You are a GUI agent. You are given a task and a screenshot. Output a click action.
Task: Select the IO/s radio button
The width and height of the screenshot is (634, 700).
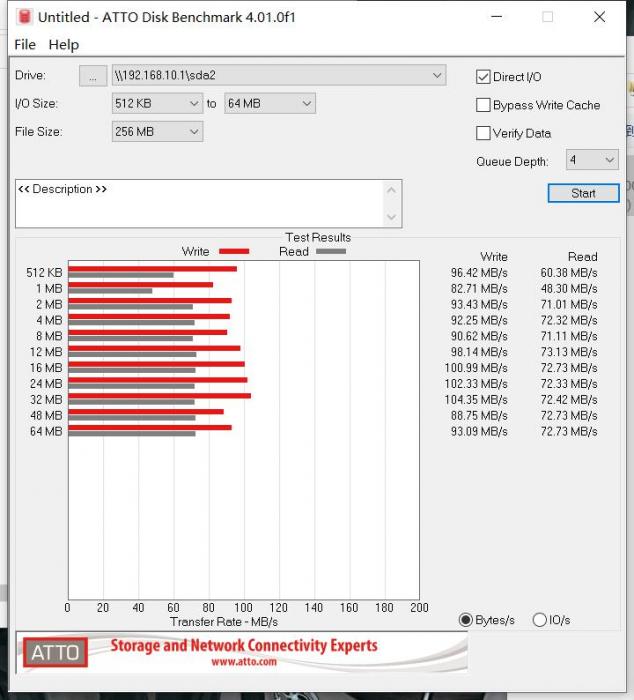(539, 620)
